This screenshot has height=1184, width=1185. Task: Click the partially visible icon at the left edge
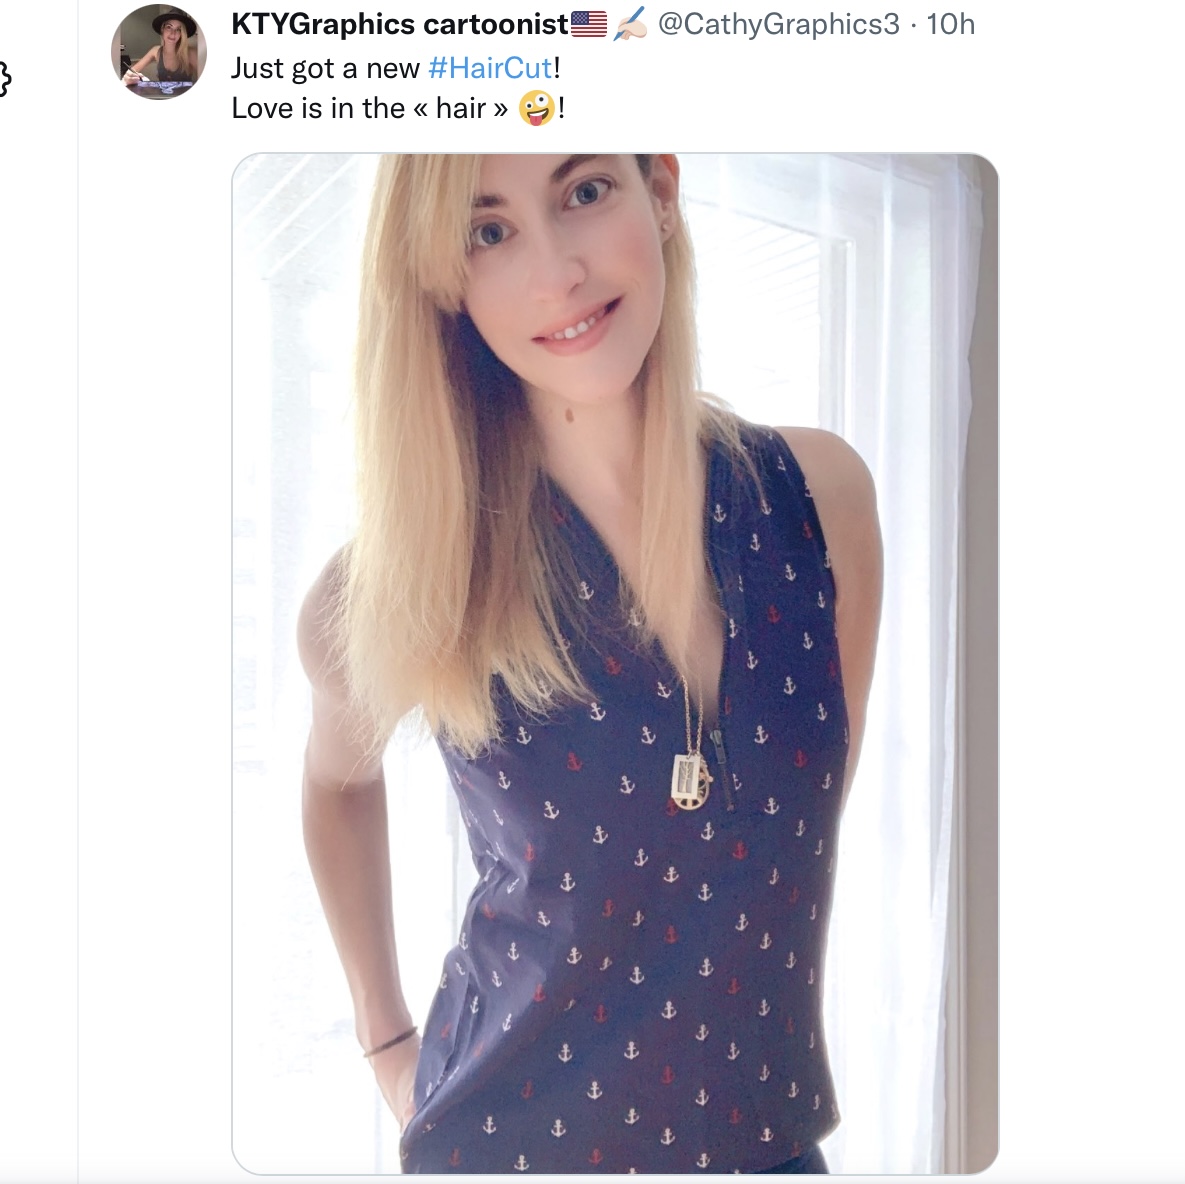click(5, 79)
